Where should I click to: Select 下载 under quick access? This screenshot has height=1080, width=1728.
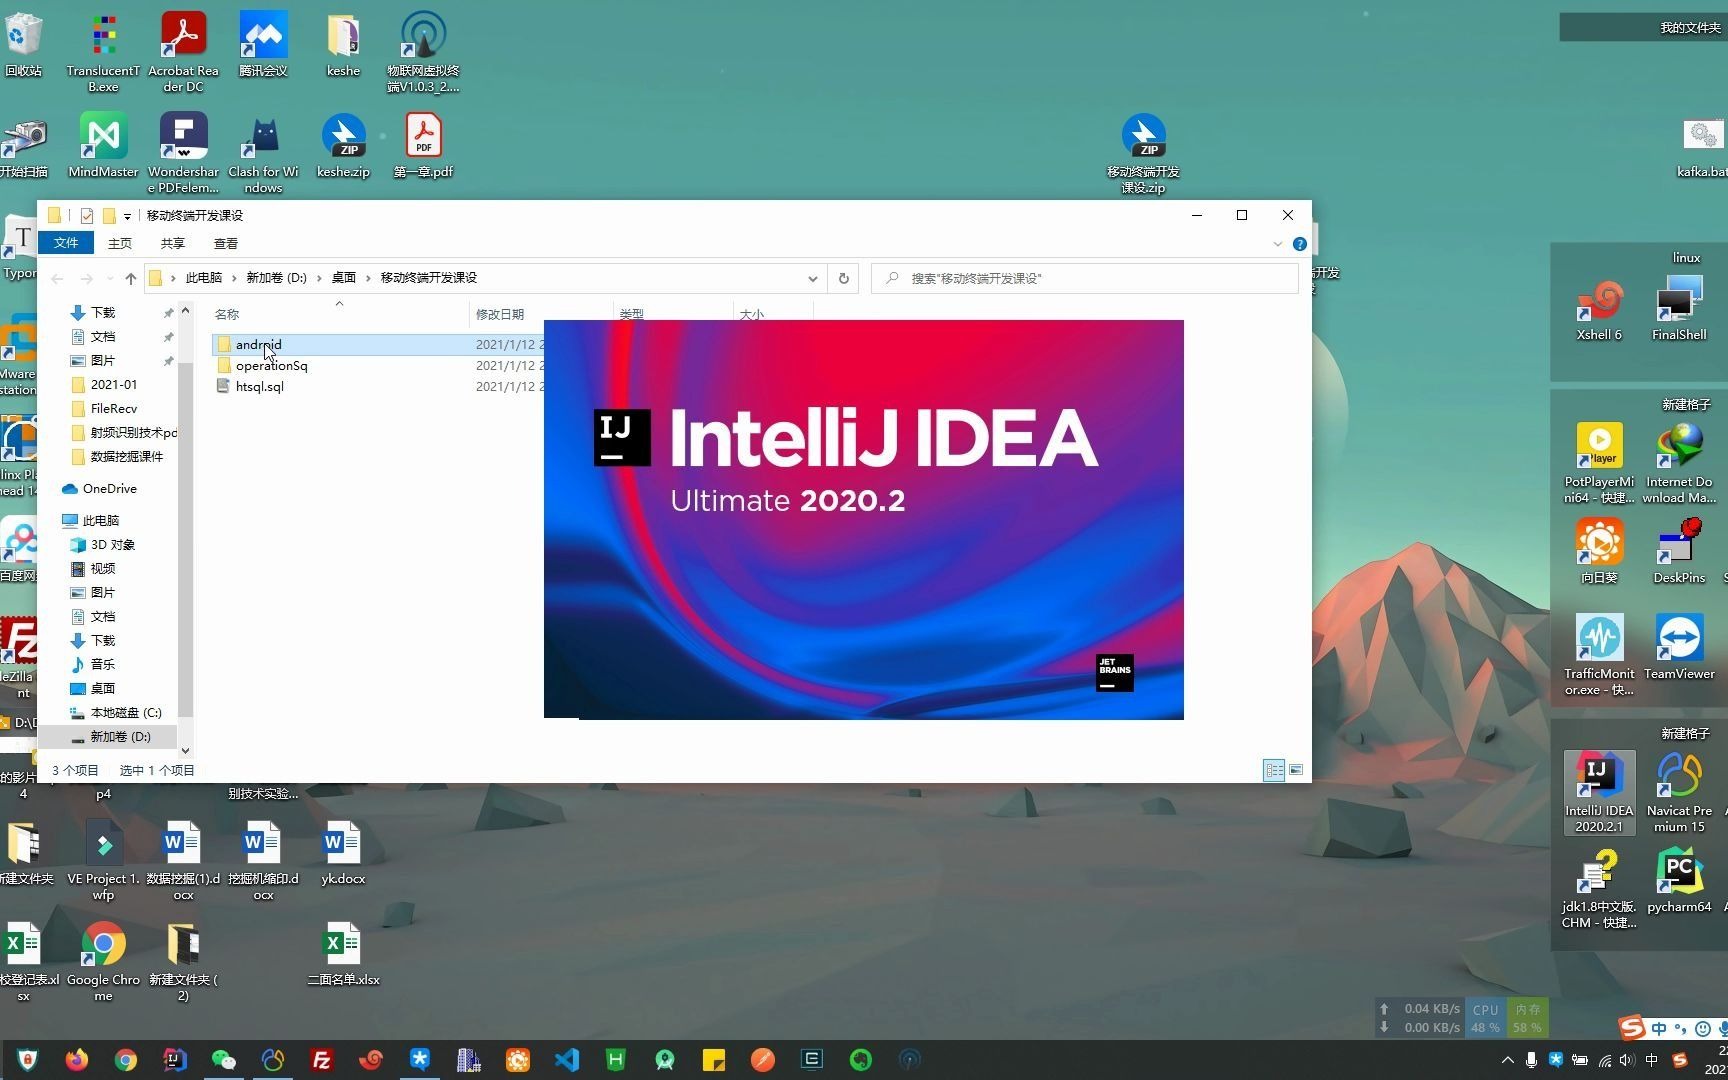coord(103,313)
